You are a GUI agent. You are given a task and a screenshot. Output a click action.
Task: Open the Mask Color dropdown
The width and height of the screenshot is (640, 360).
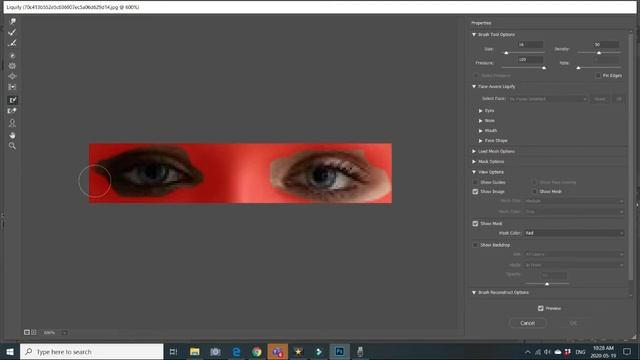click(x=574, y=233)
